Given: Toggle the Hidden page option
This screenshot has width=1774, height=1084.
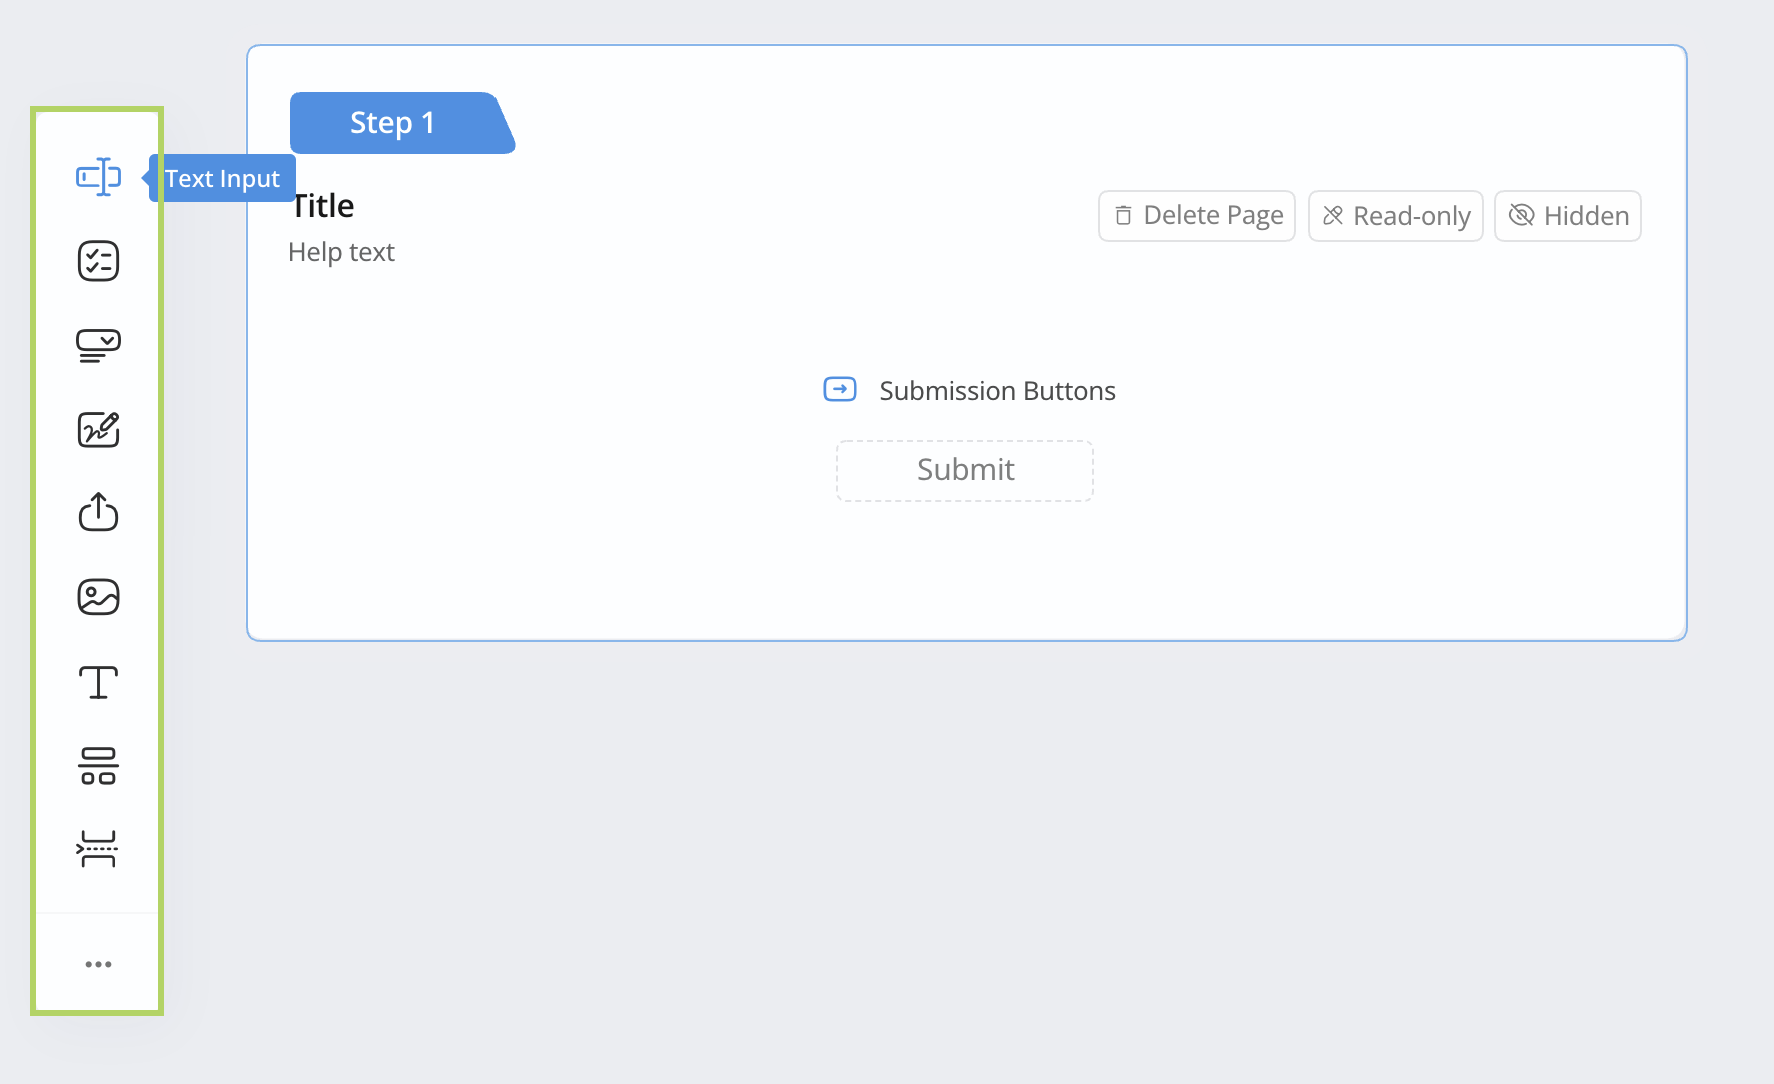Looking at the screenshot, I should click(1567, 216).
